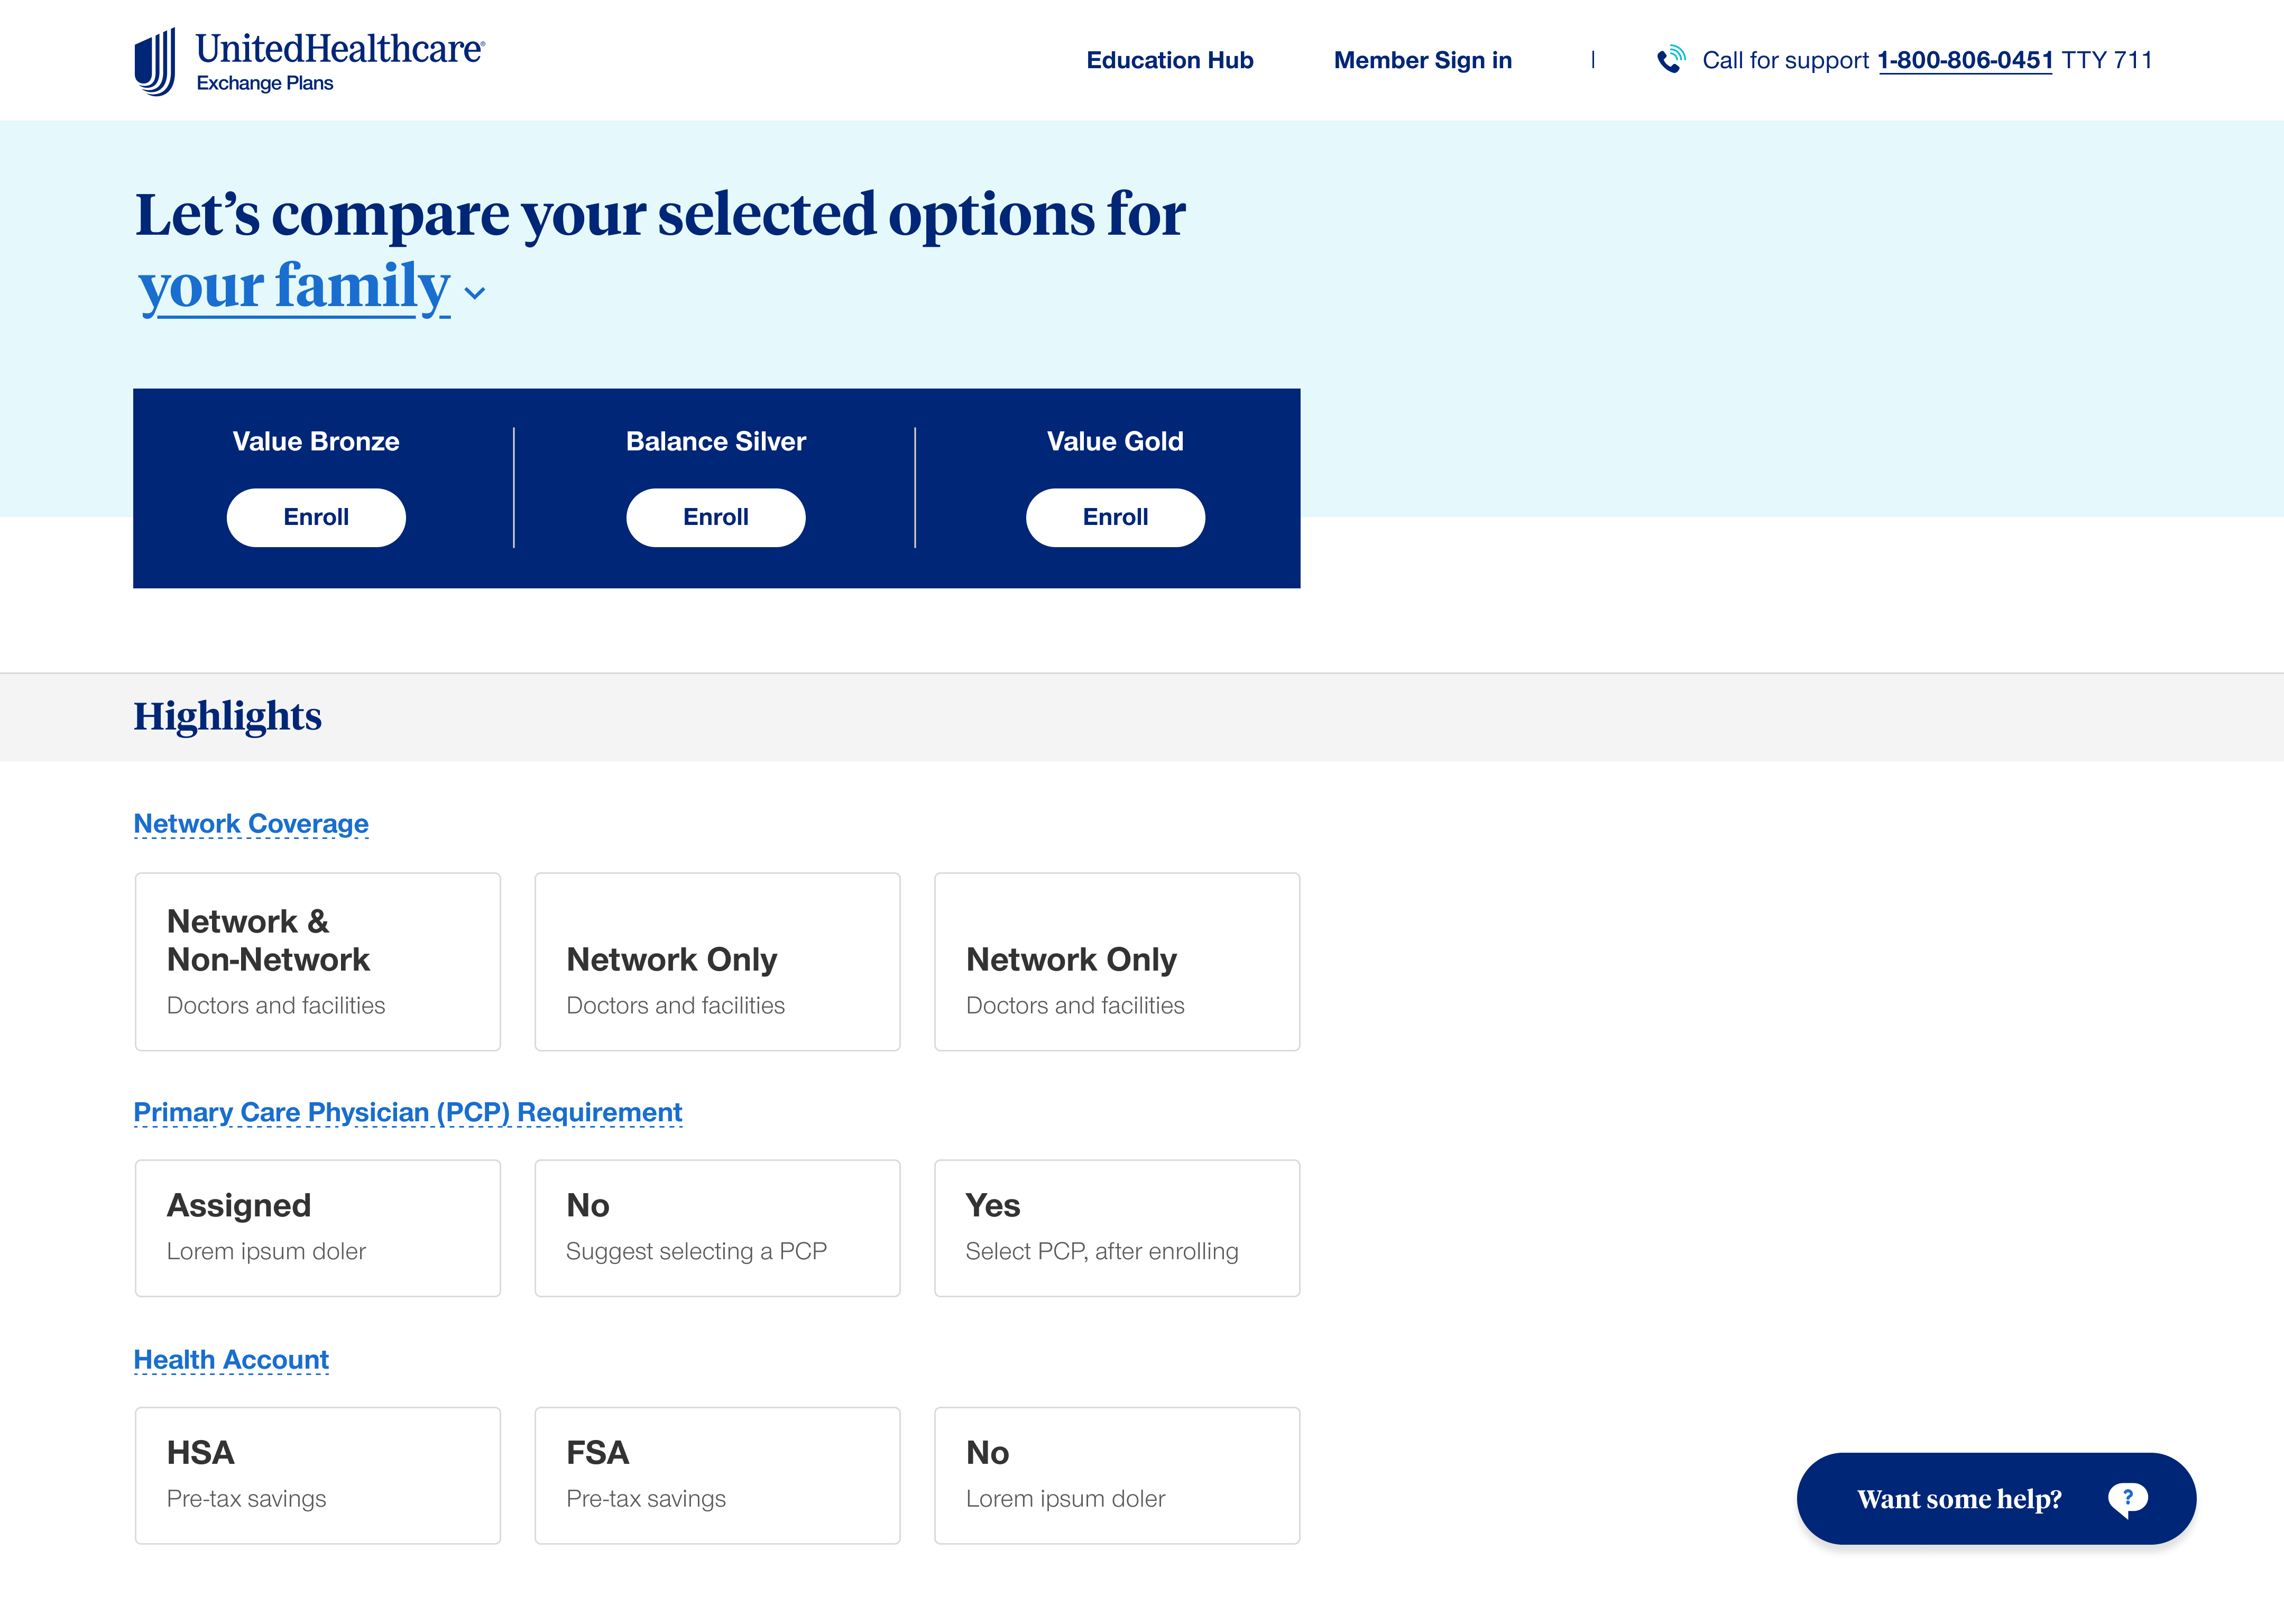Open the Primary Care Physician Requirement link

click(407, 1112)
